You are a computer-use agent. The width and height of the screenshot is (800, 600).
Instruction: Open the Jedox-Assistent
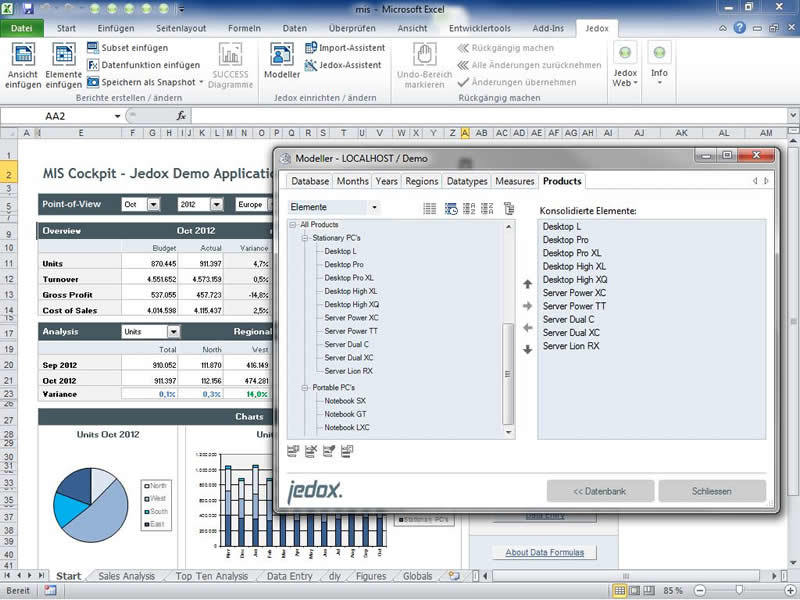343,65
